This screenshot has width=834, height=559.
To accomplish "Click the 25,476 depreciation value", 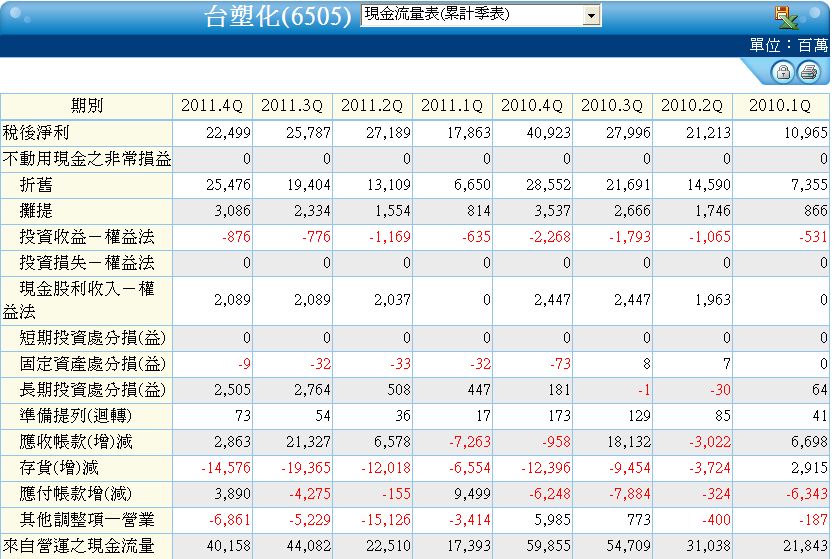I will (x=228, y=185).
